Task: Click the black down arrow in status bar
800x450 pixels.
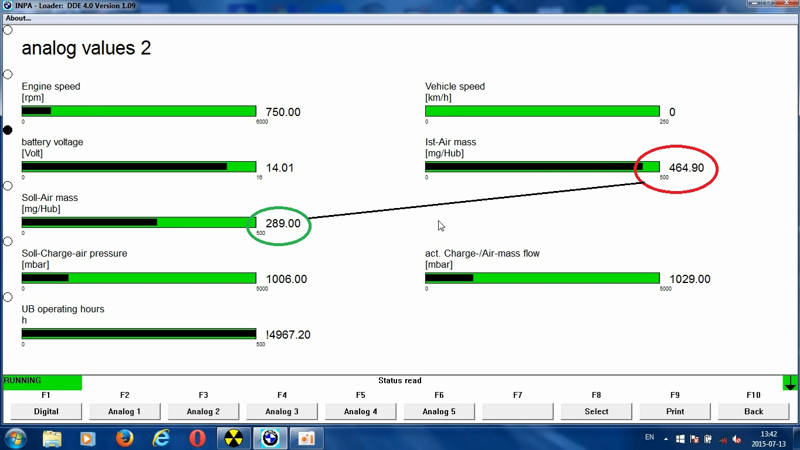Action: click(790, 382)
